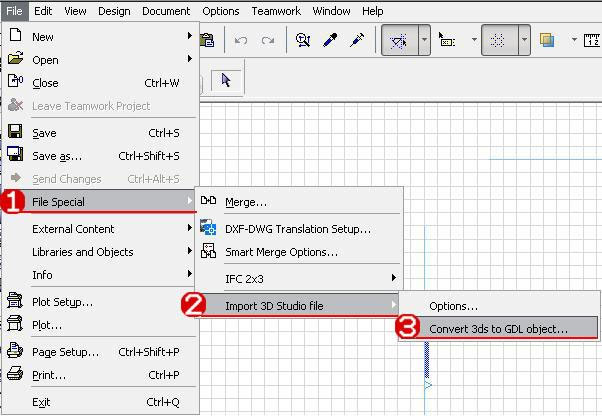Expand External Content submenu
Screen dimensions: 602x416
pyautogui.click(x=190, y=228)
